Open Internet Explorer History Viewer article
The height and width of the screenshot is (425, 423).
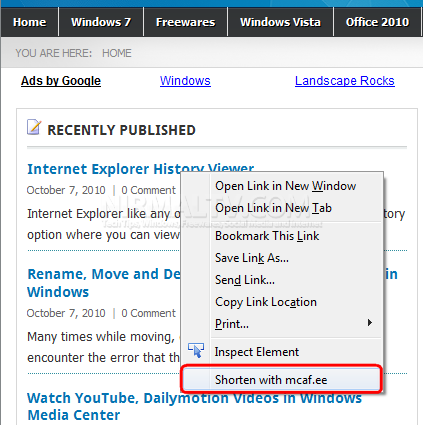click(x=140, y=169)
